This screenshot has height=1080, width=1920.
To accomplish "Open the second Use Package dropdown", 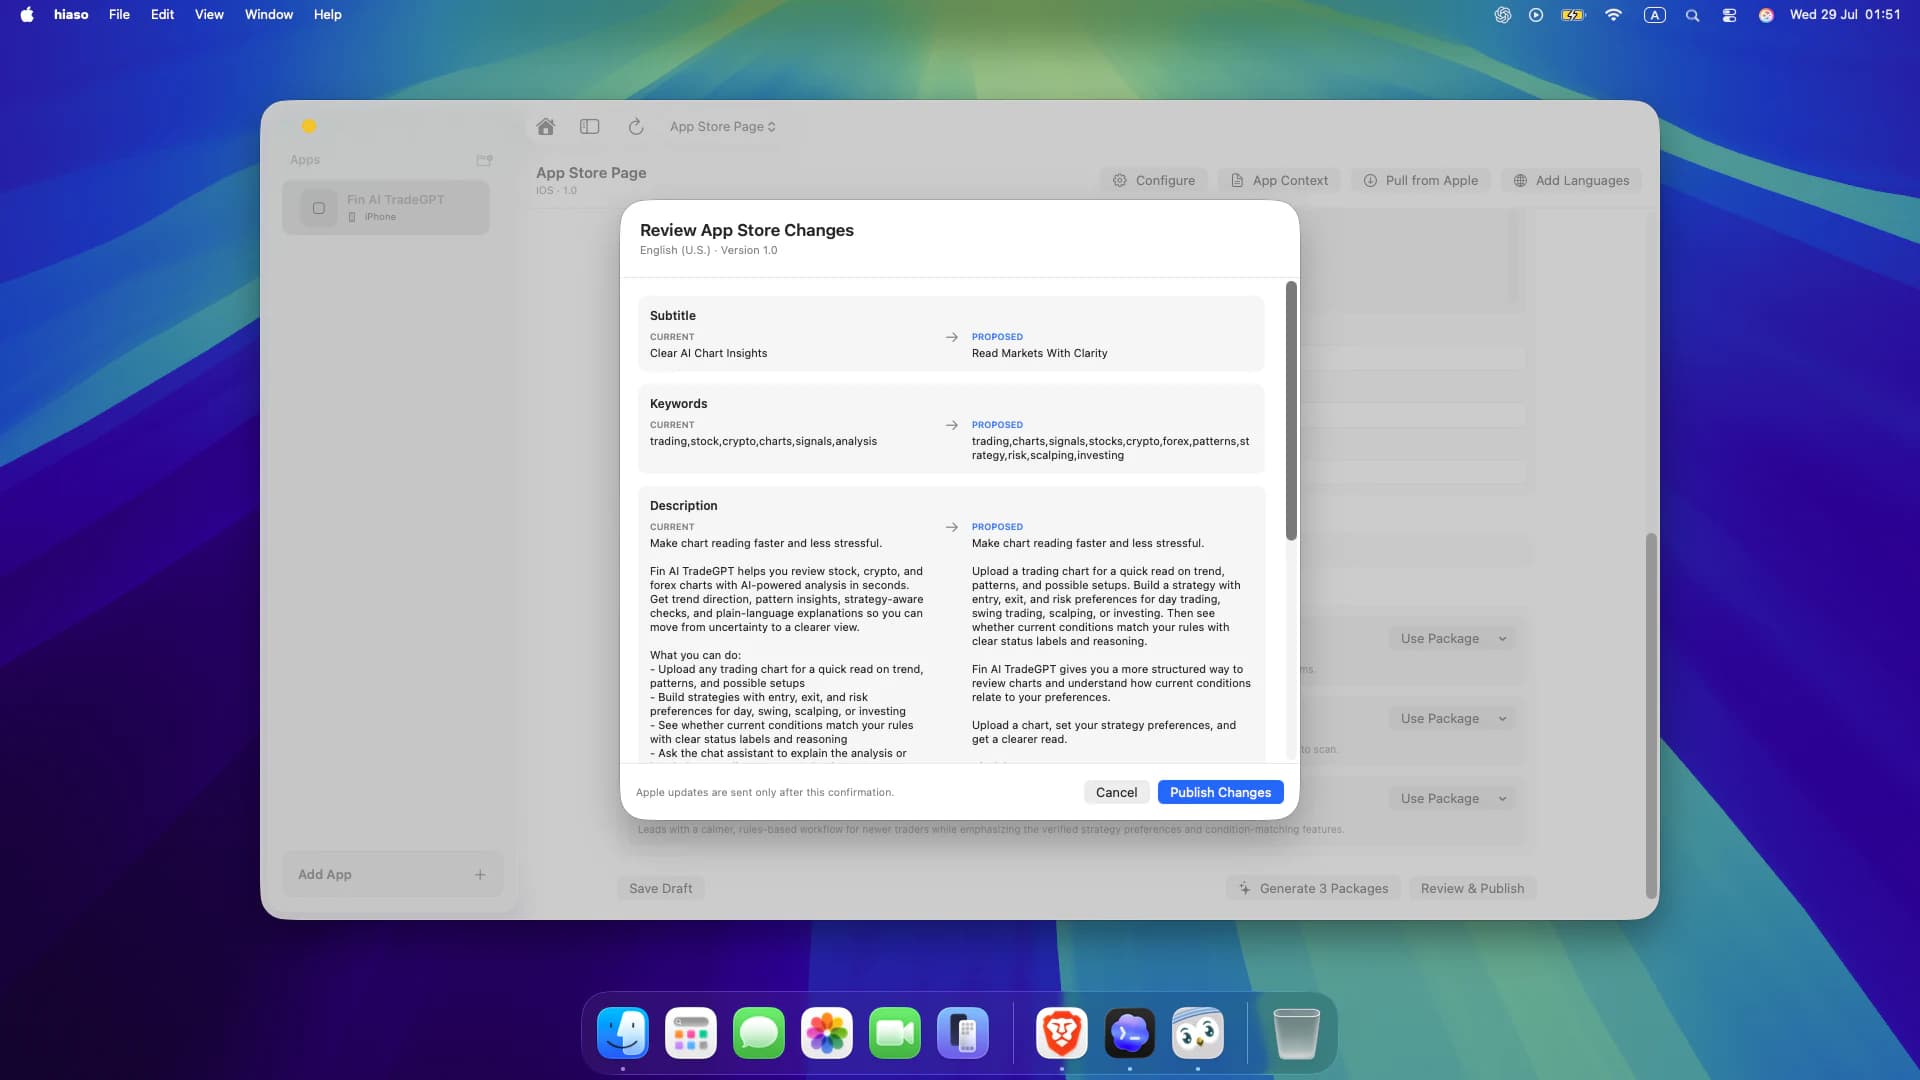I will [1452, 718].
